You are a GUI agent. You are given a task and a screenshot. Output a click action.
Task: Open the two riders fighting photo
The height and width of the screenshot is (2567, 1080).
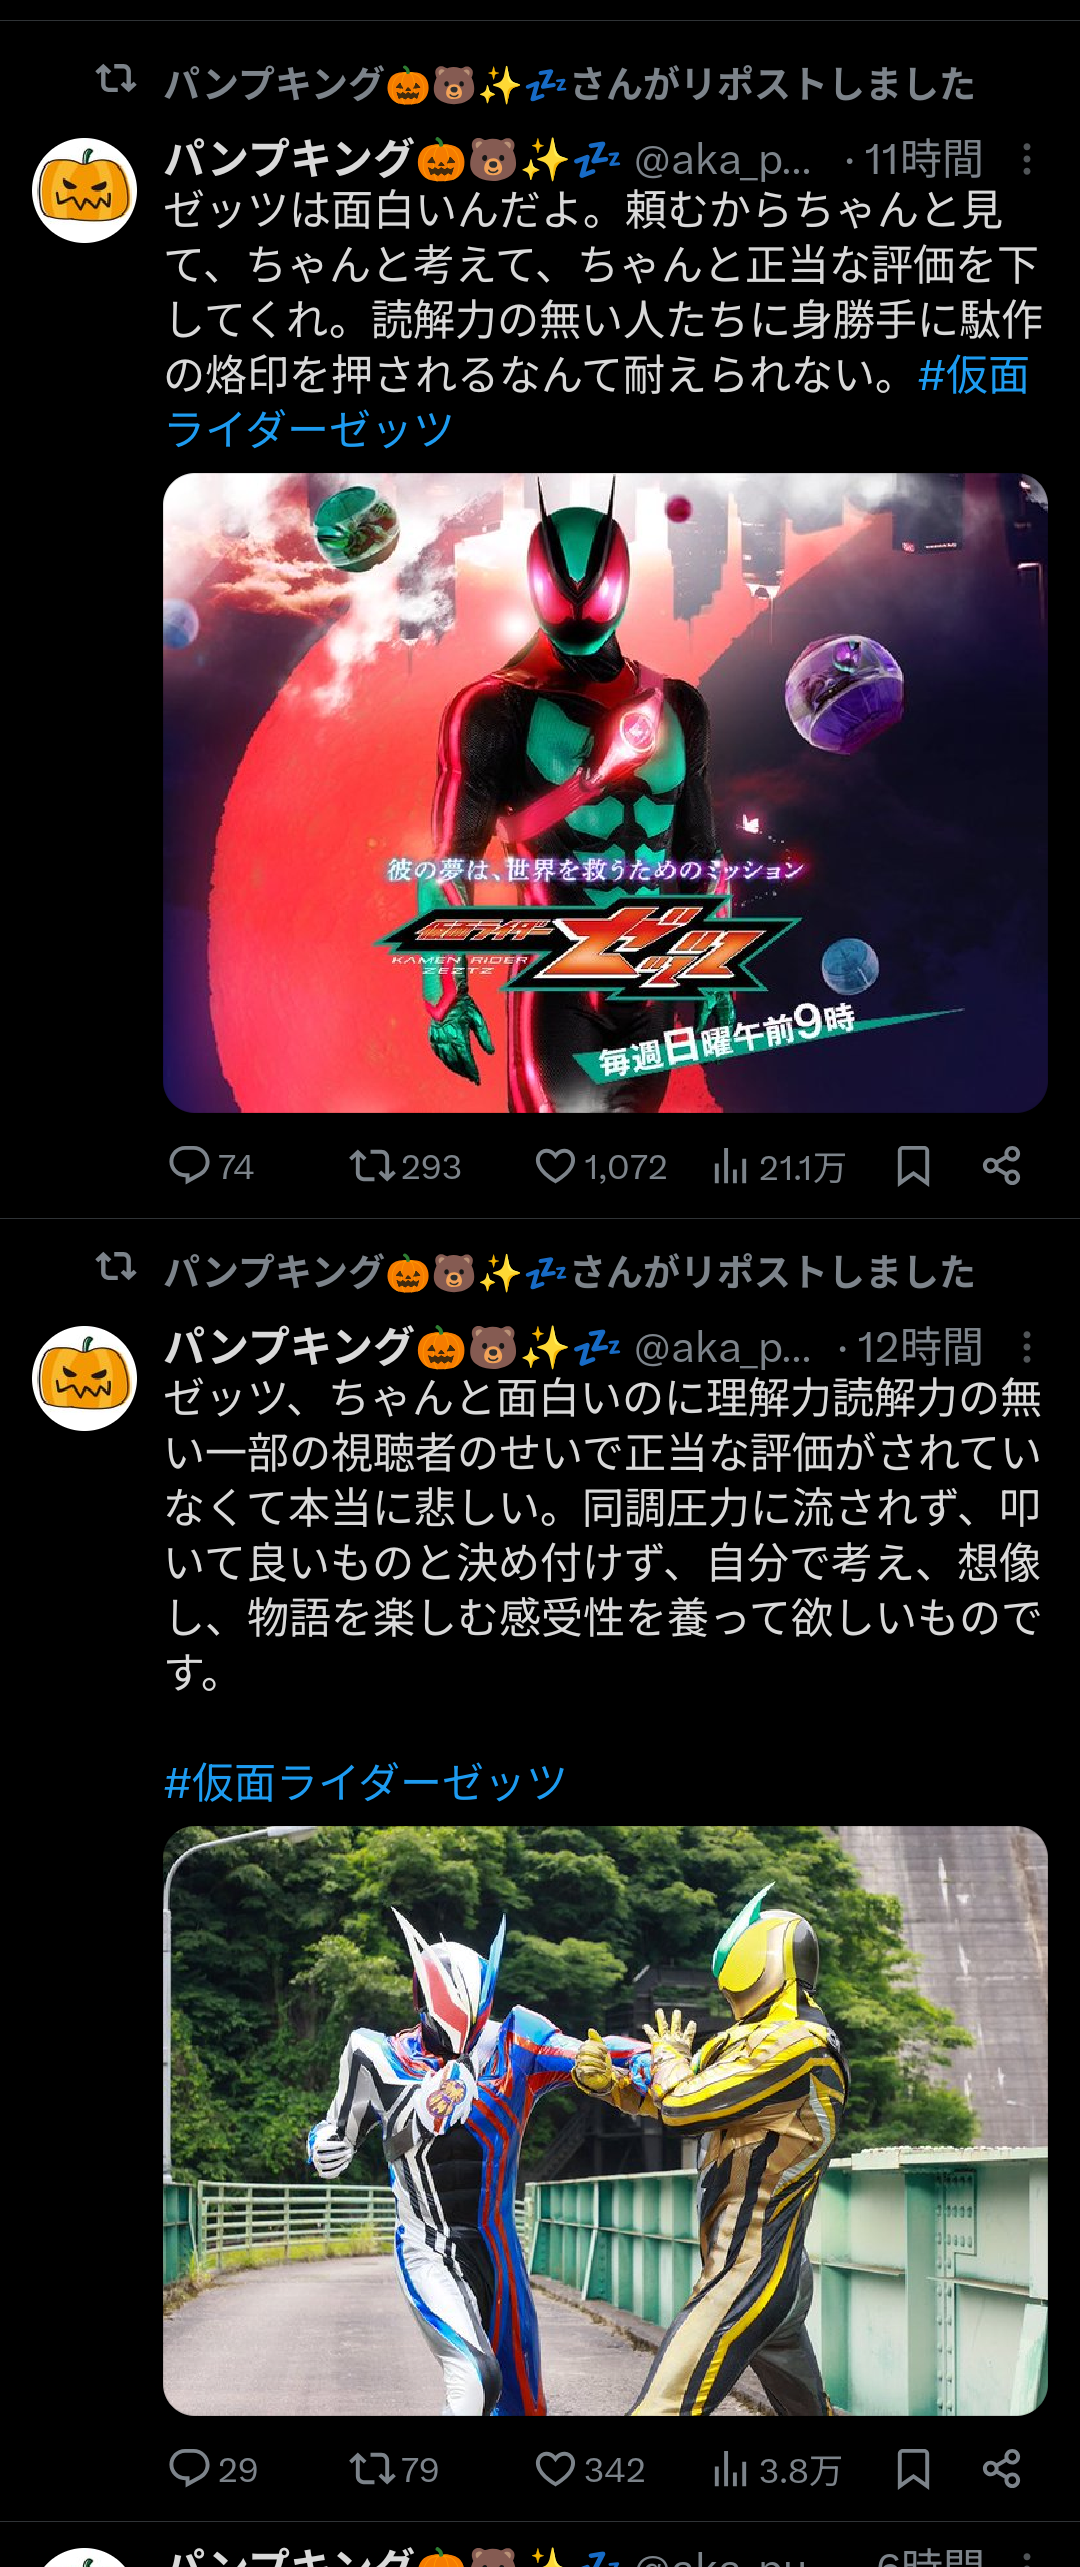pos(605,2121)
